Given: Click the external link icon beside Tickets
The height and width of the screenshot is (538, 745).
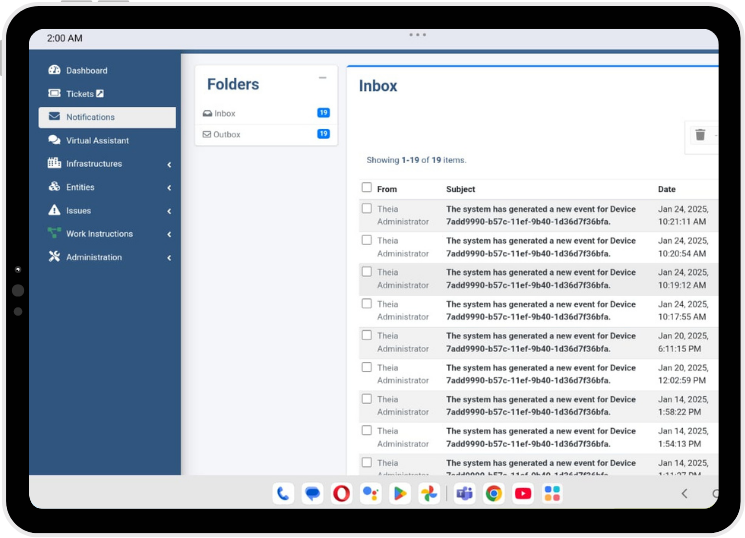Looking at the screenshot, I should point(100,94).
